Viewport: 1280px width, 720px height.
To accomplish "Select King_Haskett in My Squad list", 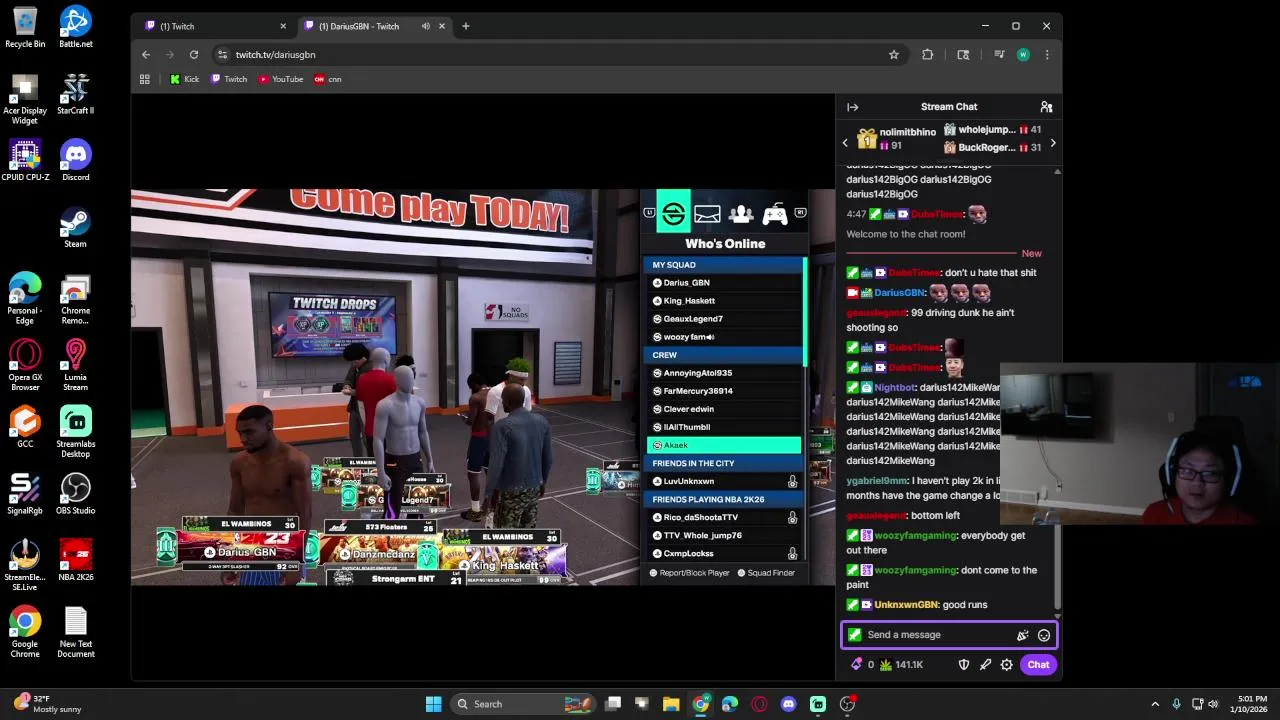I will [x=724, y=301].
